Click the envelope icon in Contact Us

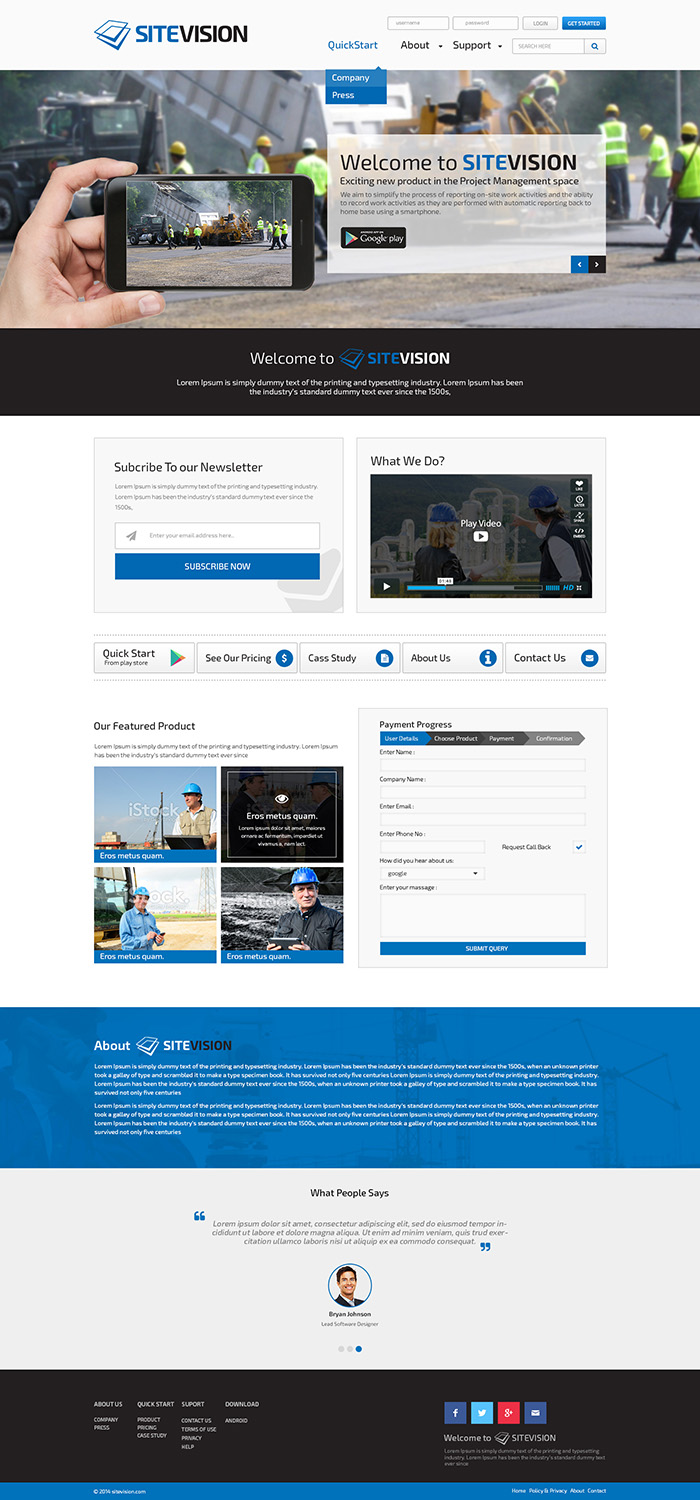589,658
